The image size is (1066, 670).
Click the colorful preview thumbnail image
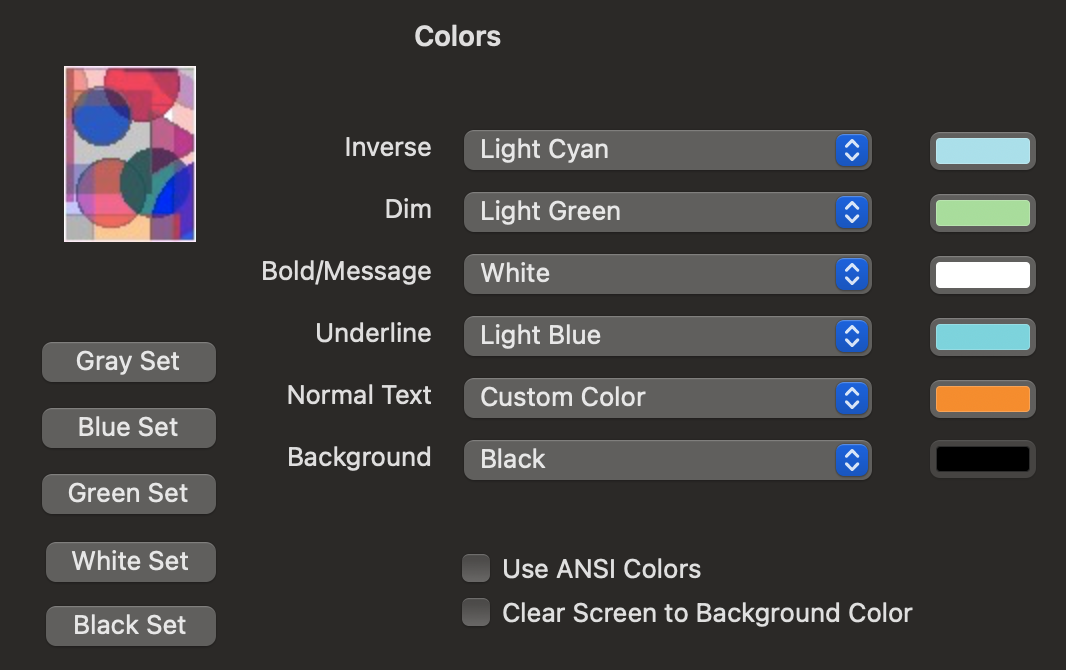(x=130, y=154)
